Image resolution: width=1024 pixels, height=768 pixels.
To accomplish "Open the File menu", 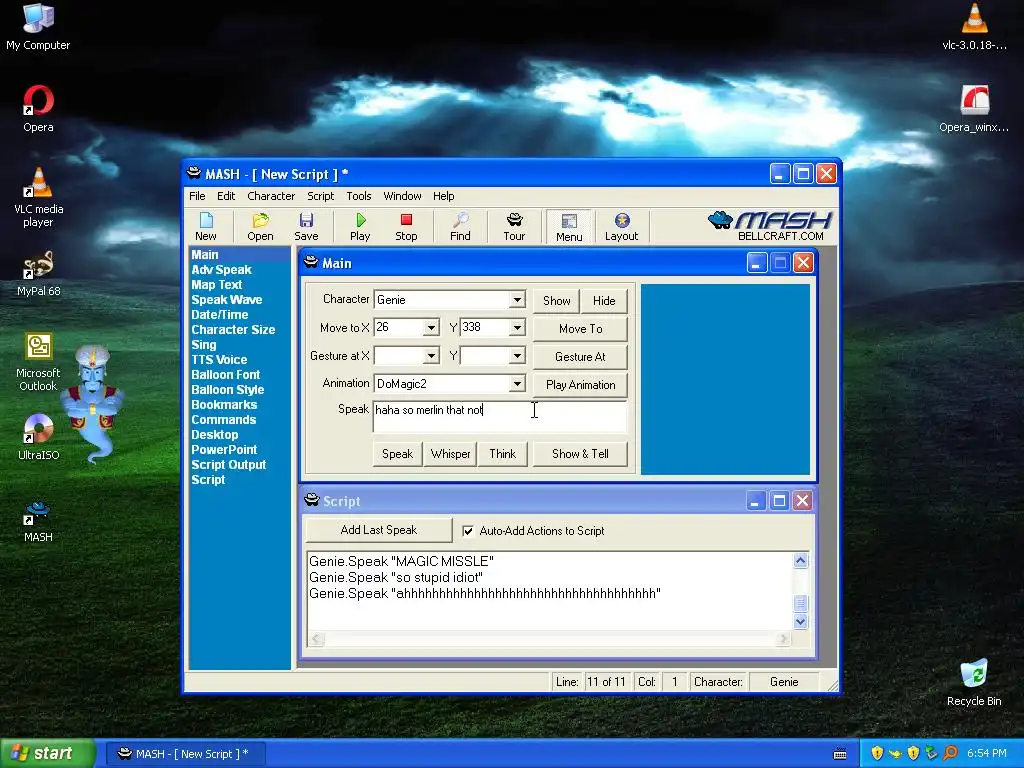I will (197, 196).
